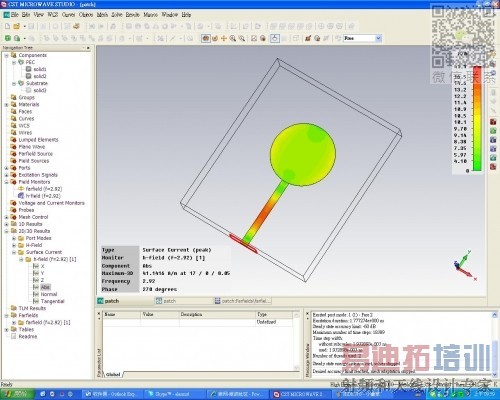Image resolution: width=500 pixels, height=400 pixels.
Task: Select the Zoom in magnifier tool
Action: tap(233, 38)
